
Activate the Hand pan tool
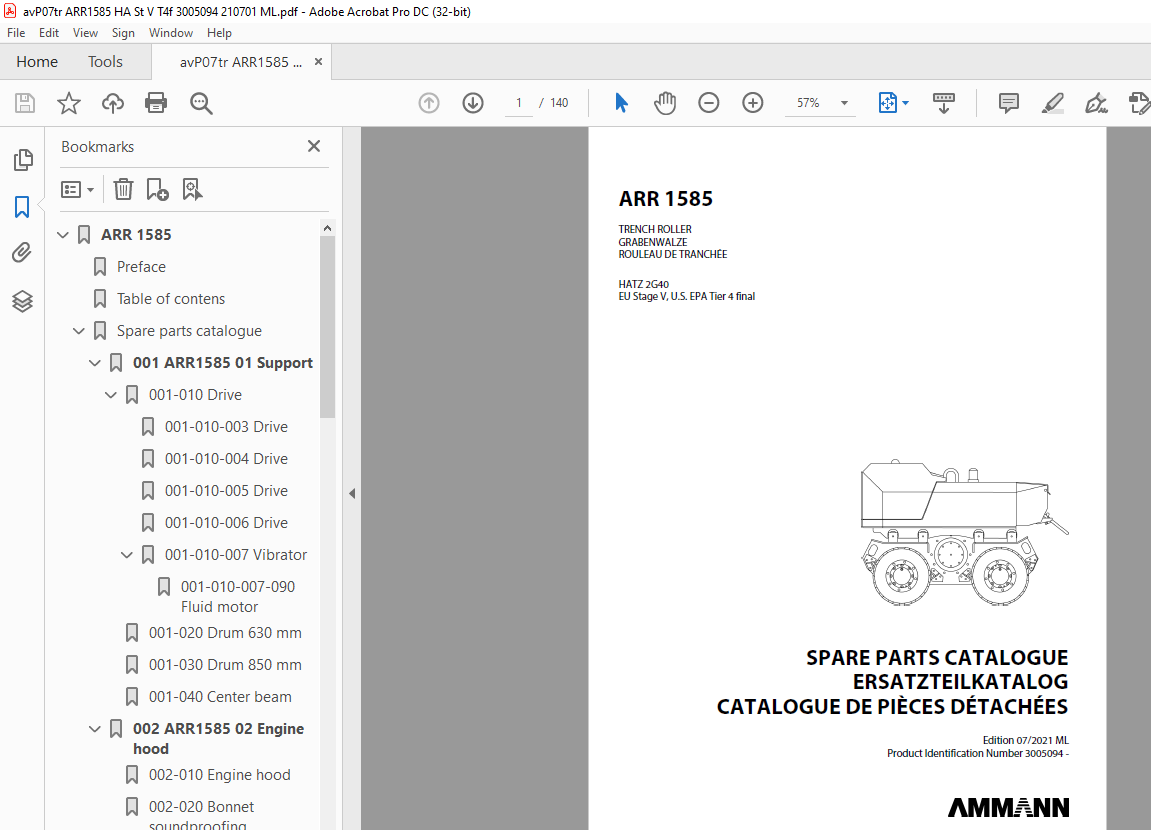[x=665, y=103]
